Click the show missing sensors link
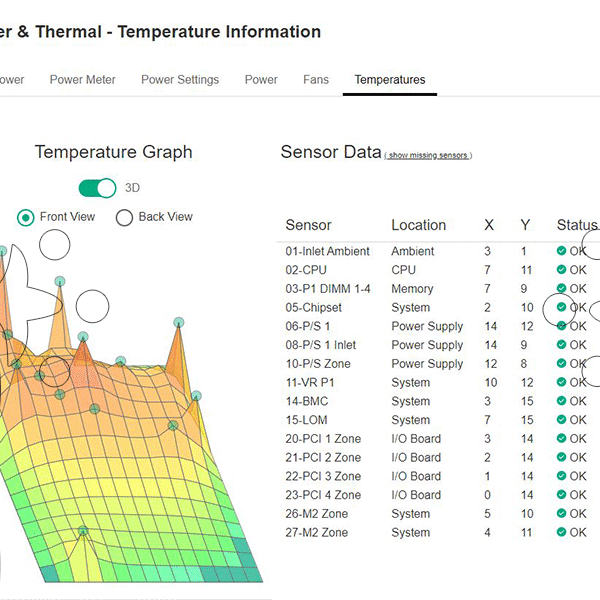This screenshot has height=600, width=600. click(428, 156)
